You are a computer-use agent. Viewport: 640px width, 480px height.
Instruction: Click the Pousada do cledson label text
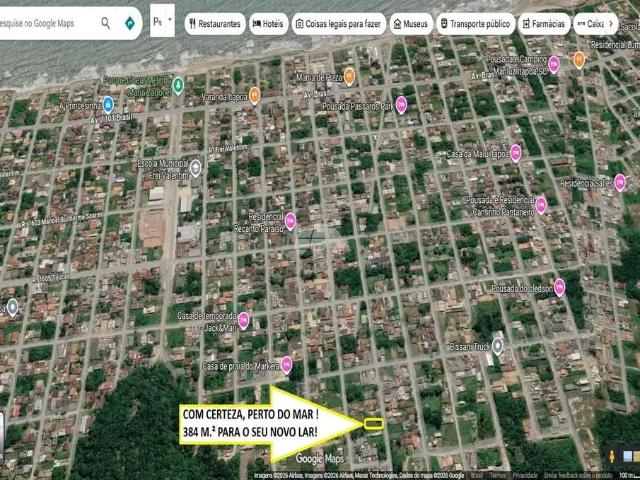pos(522,289)
